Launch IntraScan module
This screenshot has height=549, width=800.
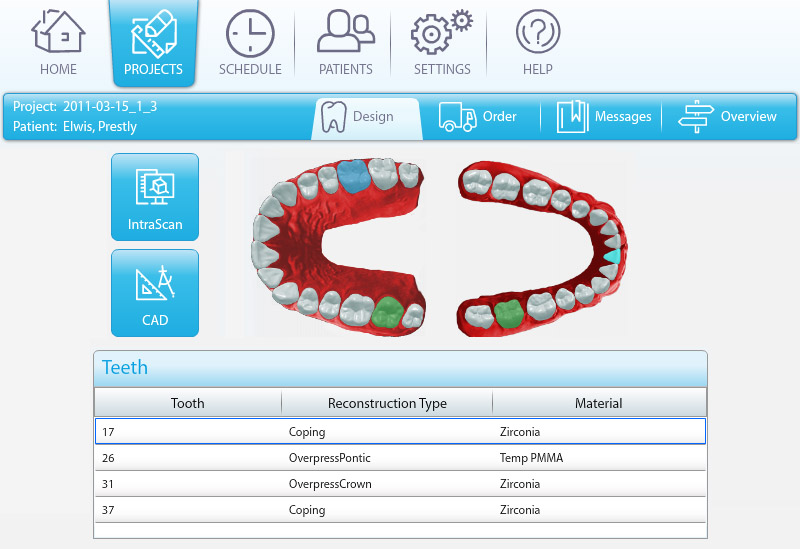point(155,197)
